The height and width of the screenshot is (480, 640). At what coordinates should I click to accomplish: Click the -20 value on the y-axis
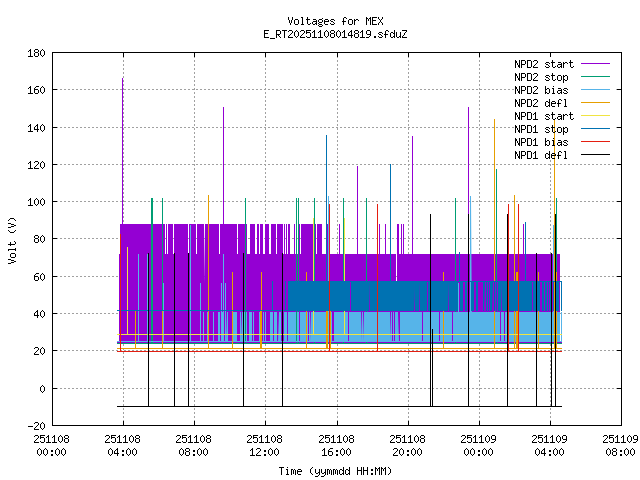click(34, 426)
